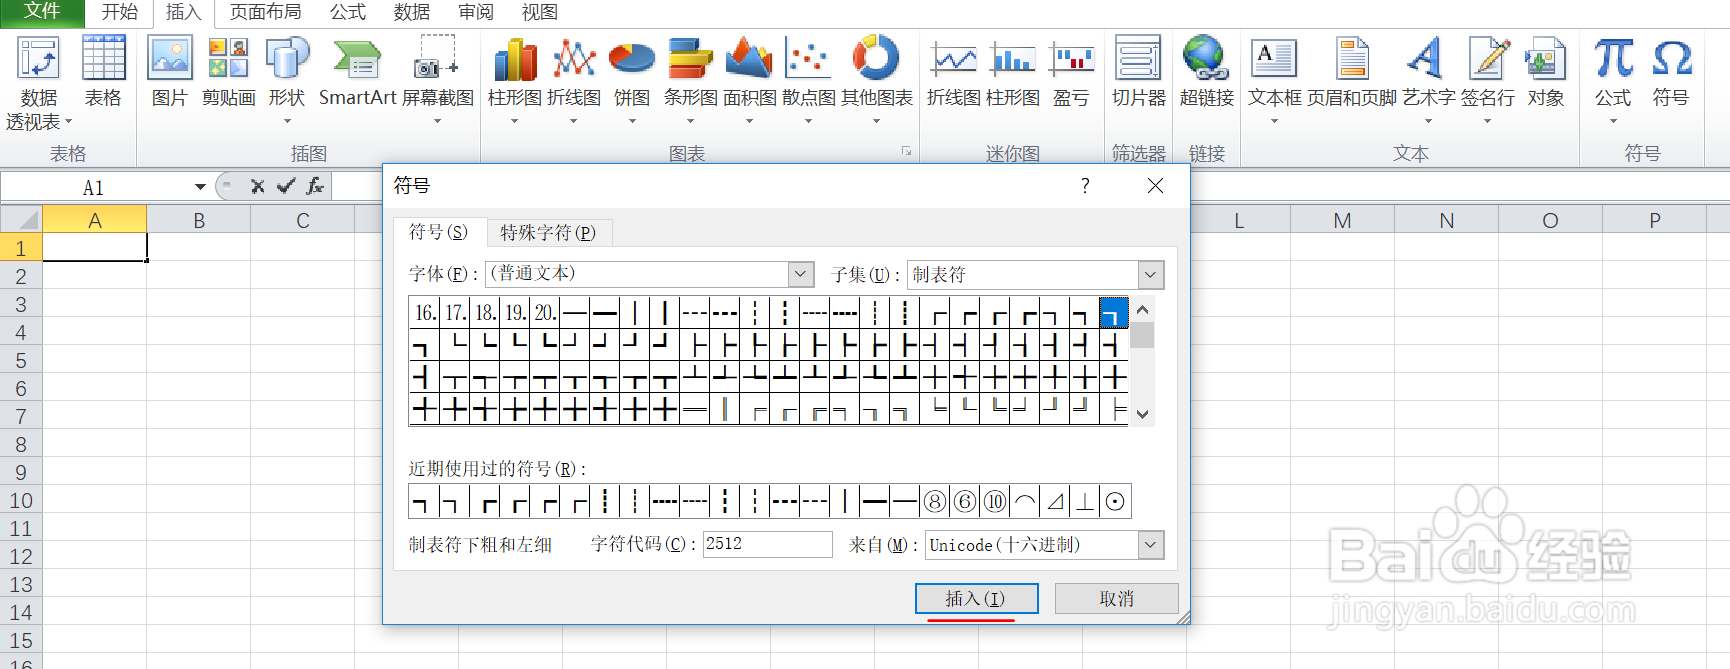Screen dimensions: 1730x669
Task: Open the dialog help question mark
Action: [1085, 185]
